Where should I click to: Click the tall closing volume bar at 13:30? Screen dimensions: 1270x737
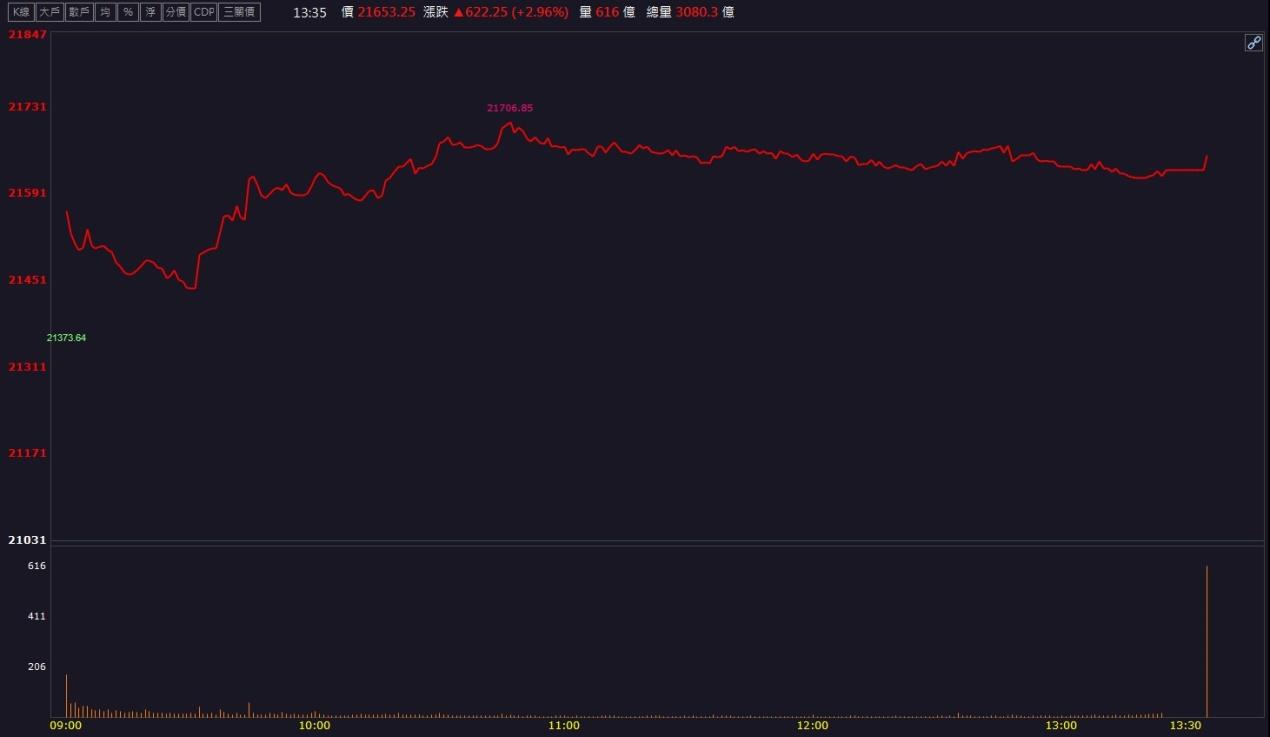point(1207,642)
